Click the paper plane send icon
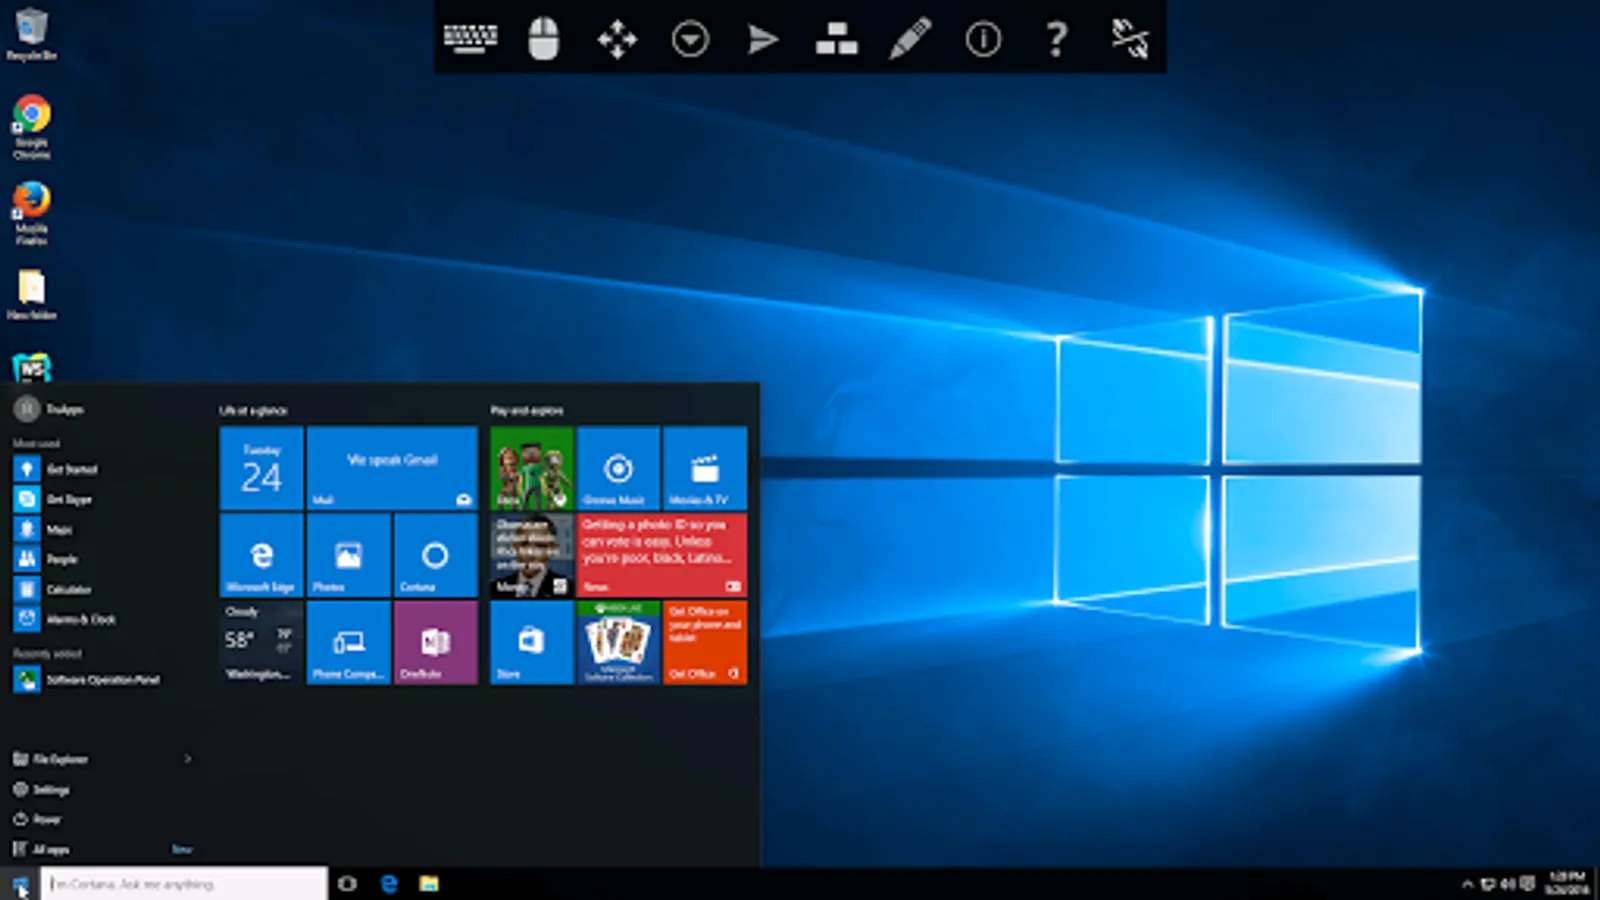 pyautogui.click(x=763, y=40)
